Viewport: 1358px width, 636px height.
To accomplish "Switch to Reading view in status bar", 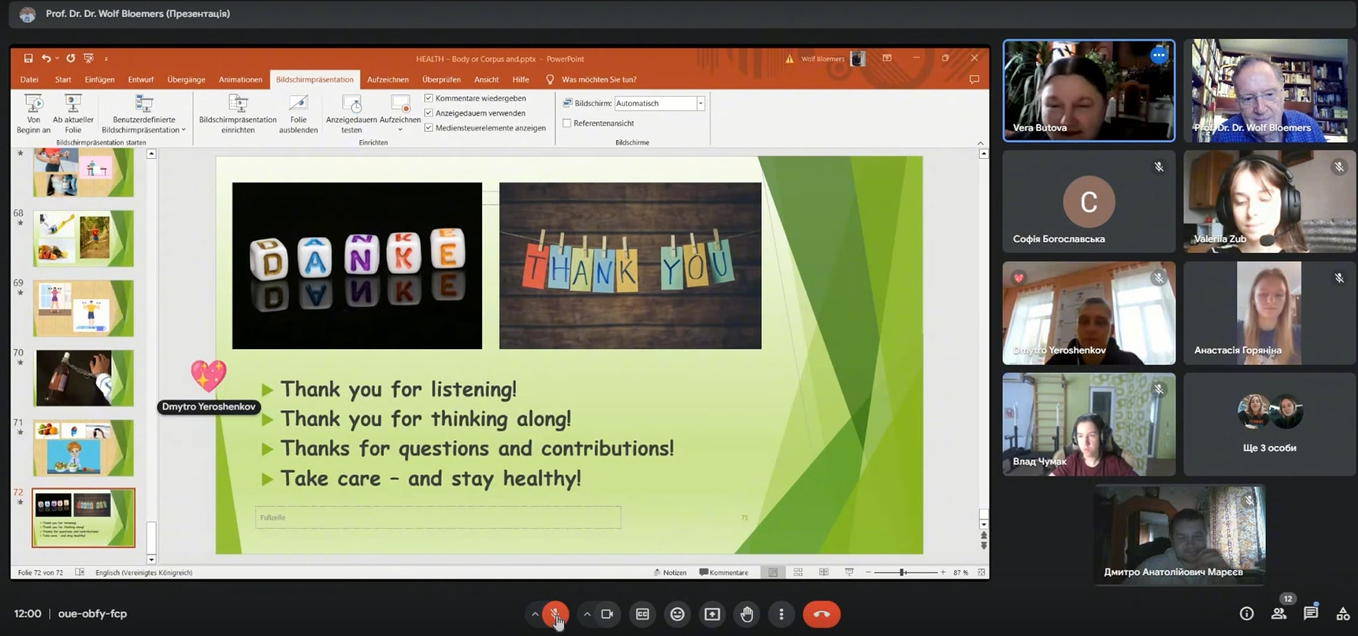I will pyautogui.click(x=823, y=573).
